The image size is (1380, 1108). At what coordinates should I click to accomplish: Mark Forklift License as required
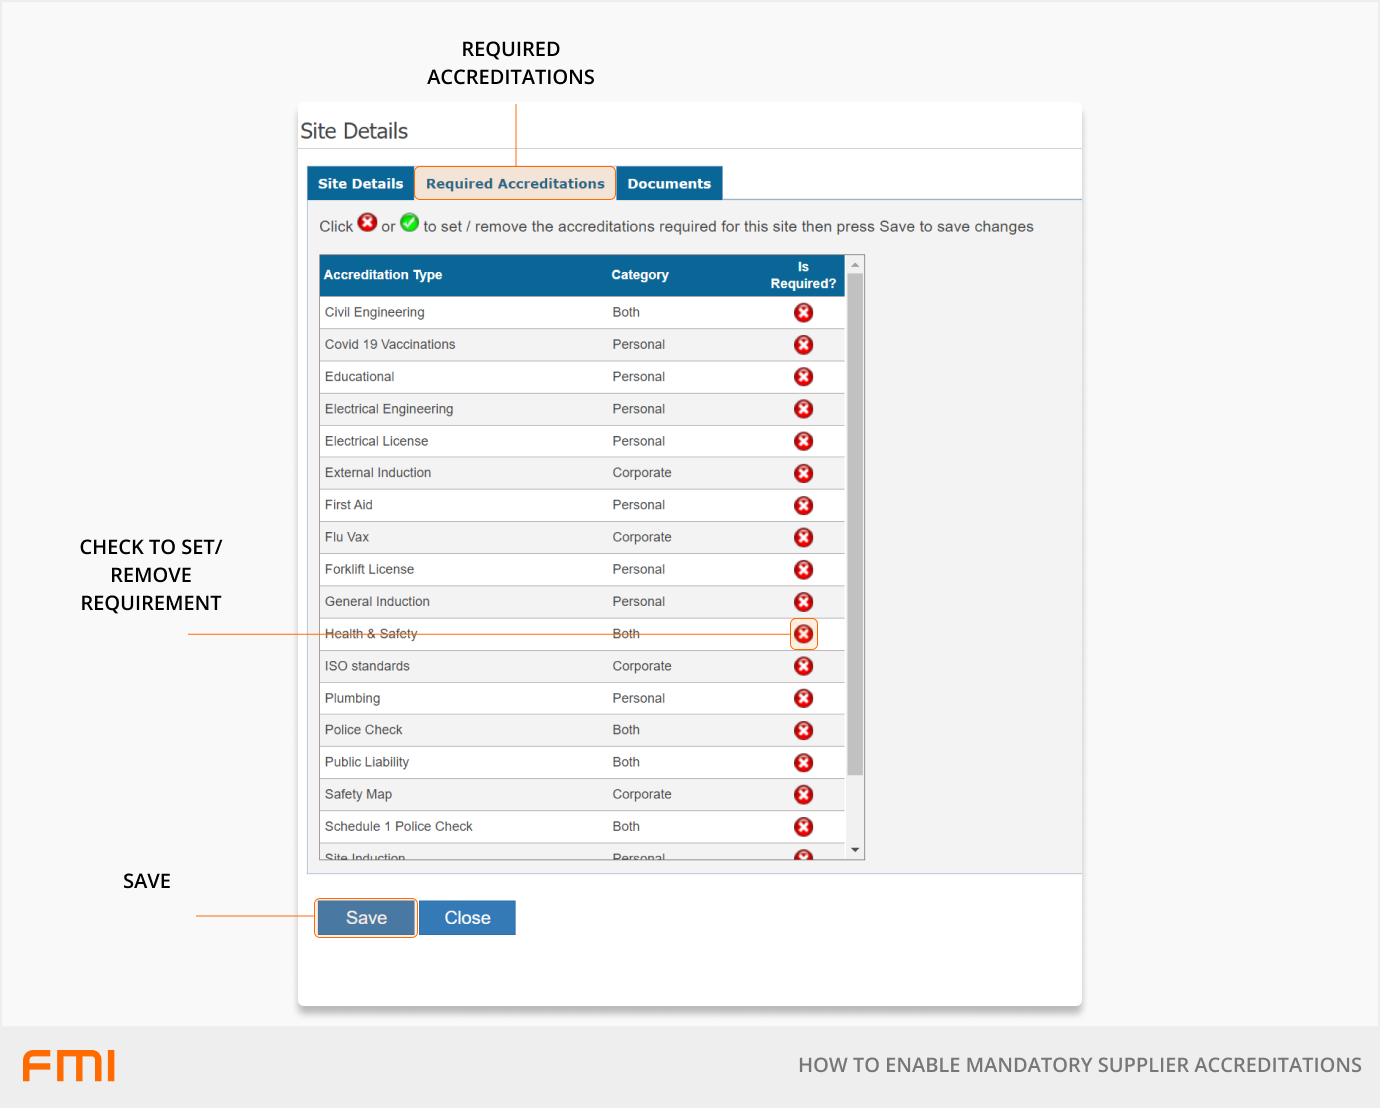[803, 570]
